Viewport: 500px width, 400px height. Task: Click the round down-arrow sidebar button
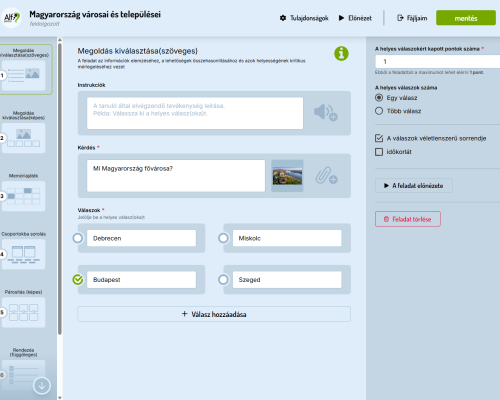pyautogui.click(x=42, y=386)
